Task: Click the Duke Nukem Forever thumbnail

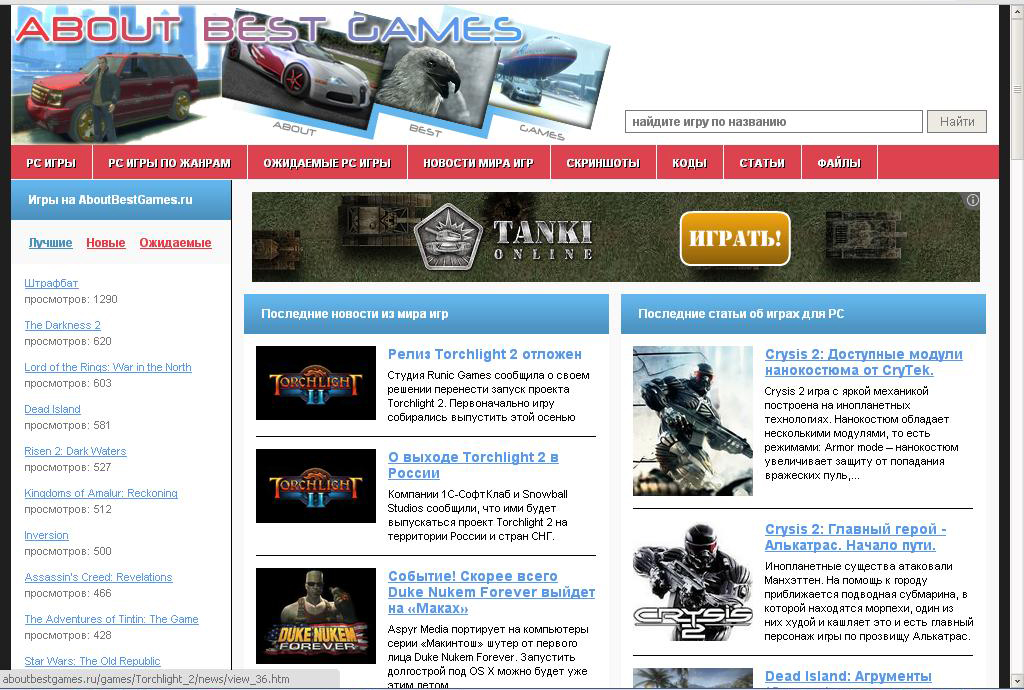Action: click(315, 616)
